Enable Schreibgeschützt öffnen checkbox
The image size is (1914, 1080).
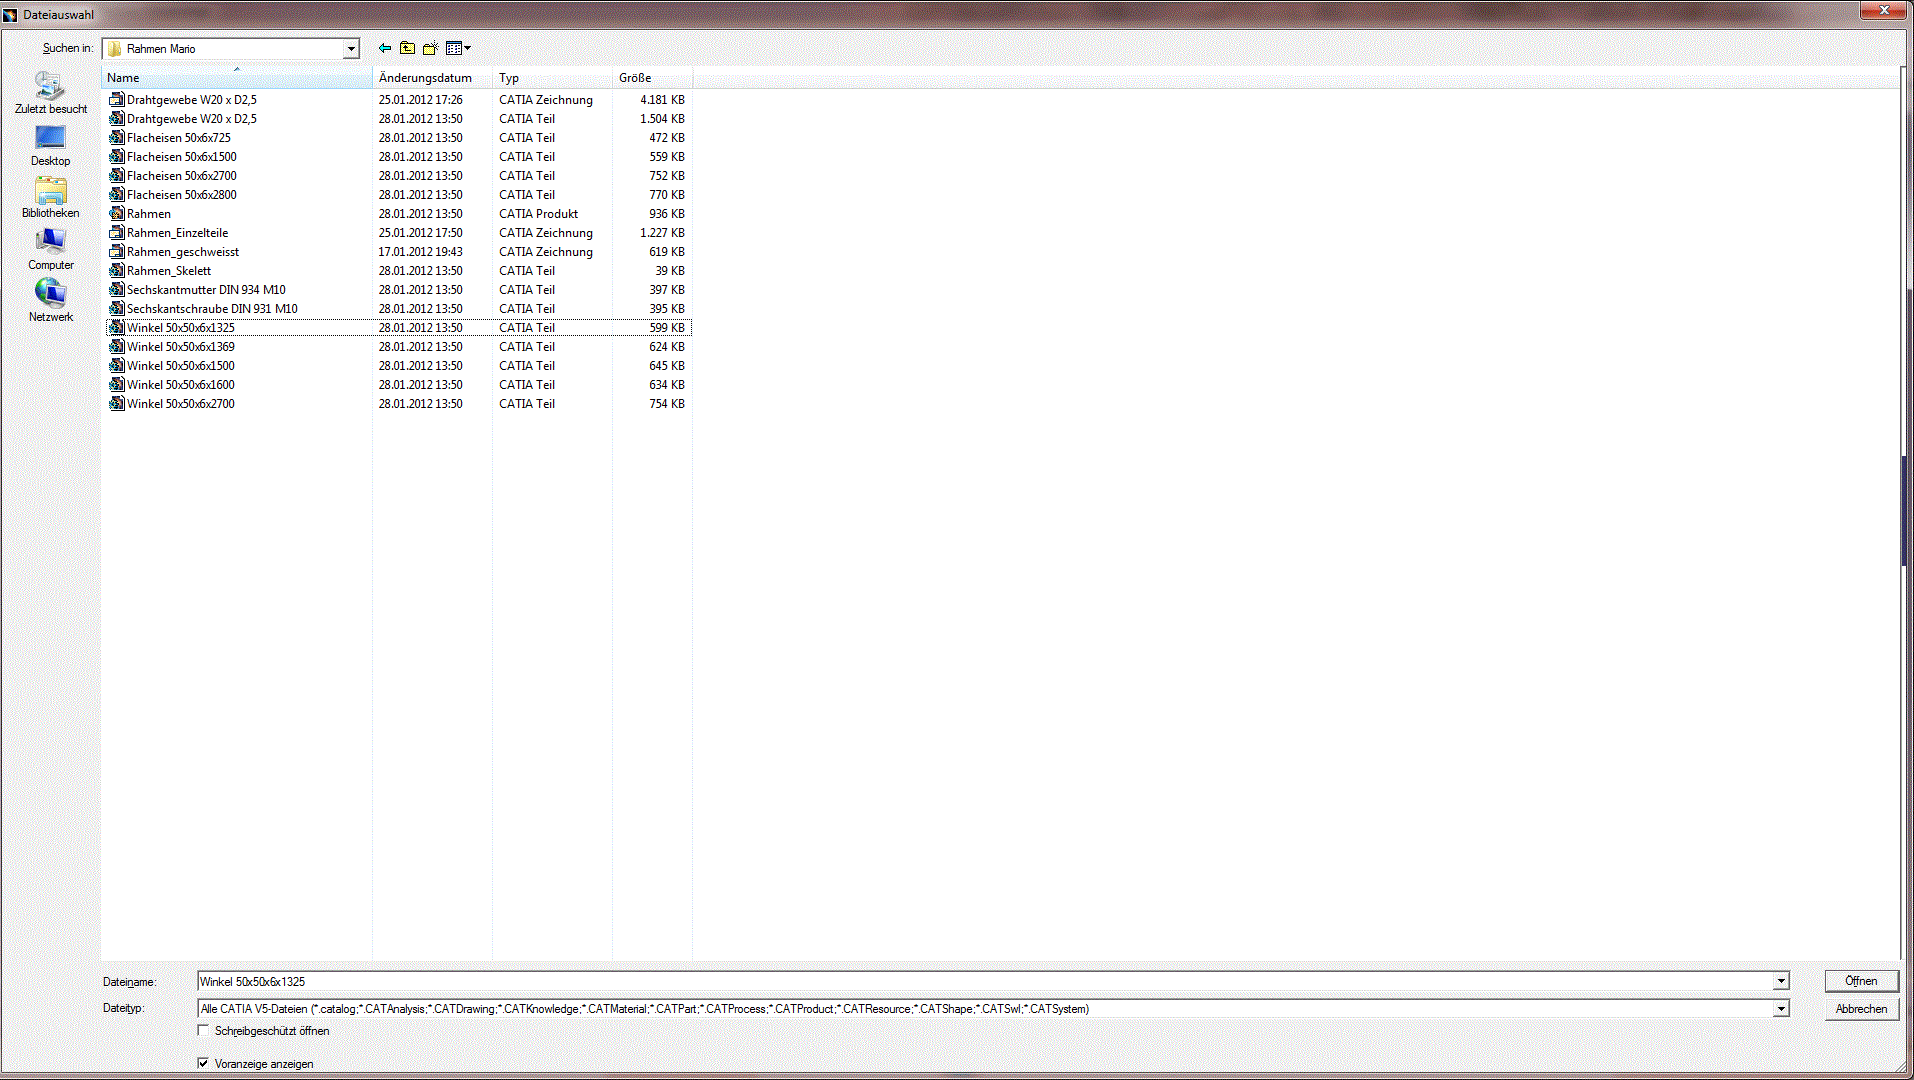(x=204, y=1030)
